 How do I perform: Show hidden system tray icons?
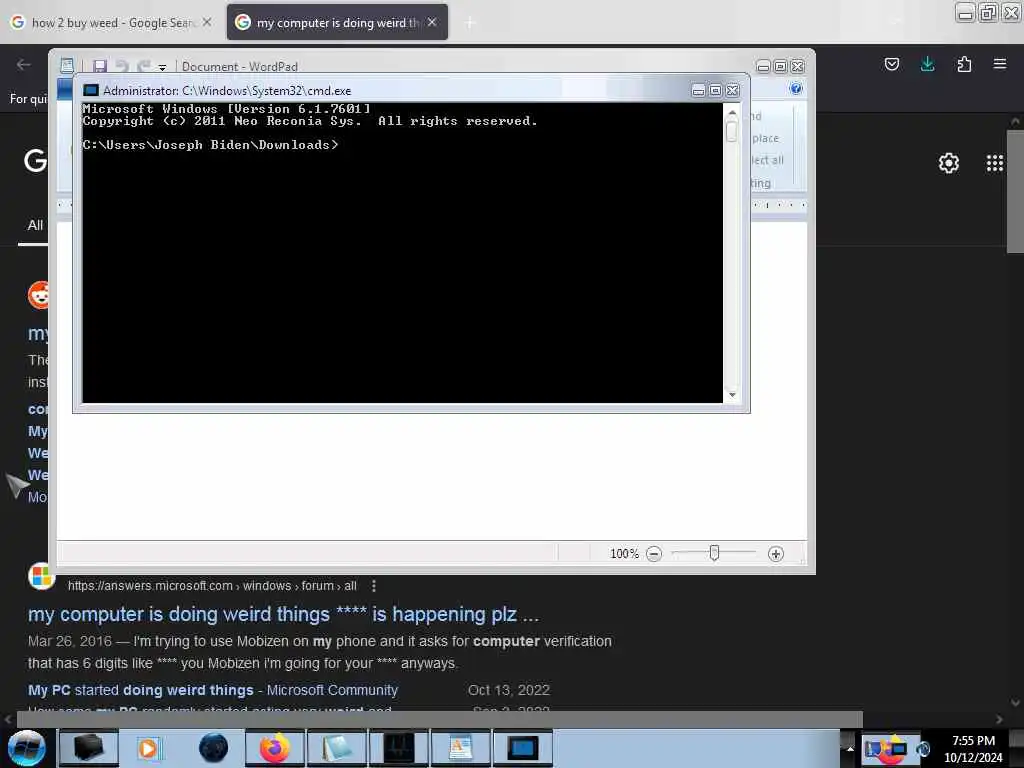point(850,748)
